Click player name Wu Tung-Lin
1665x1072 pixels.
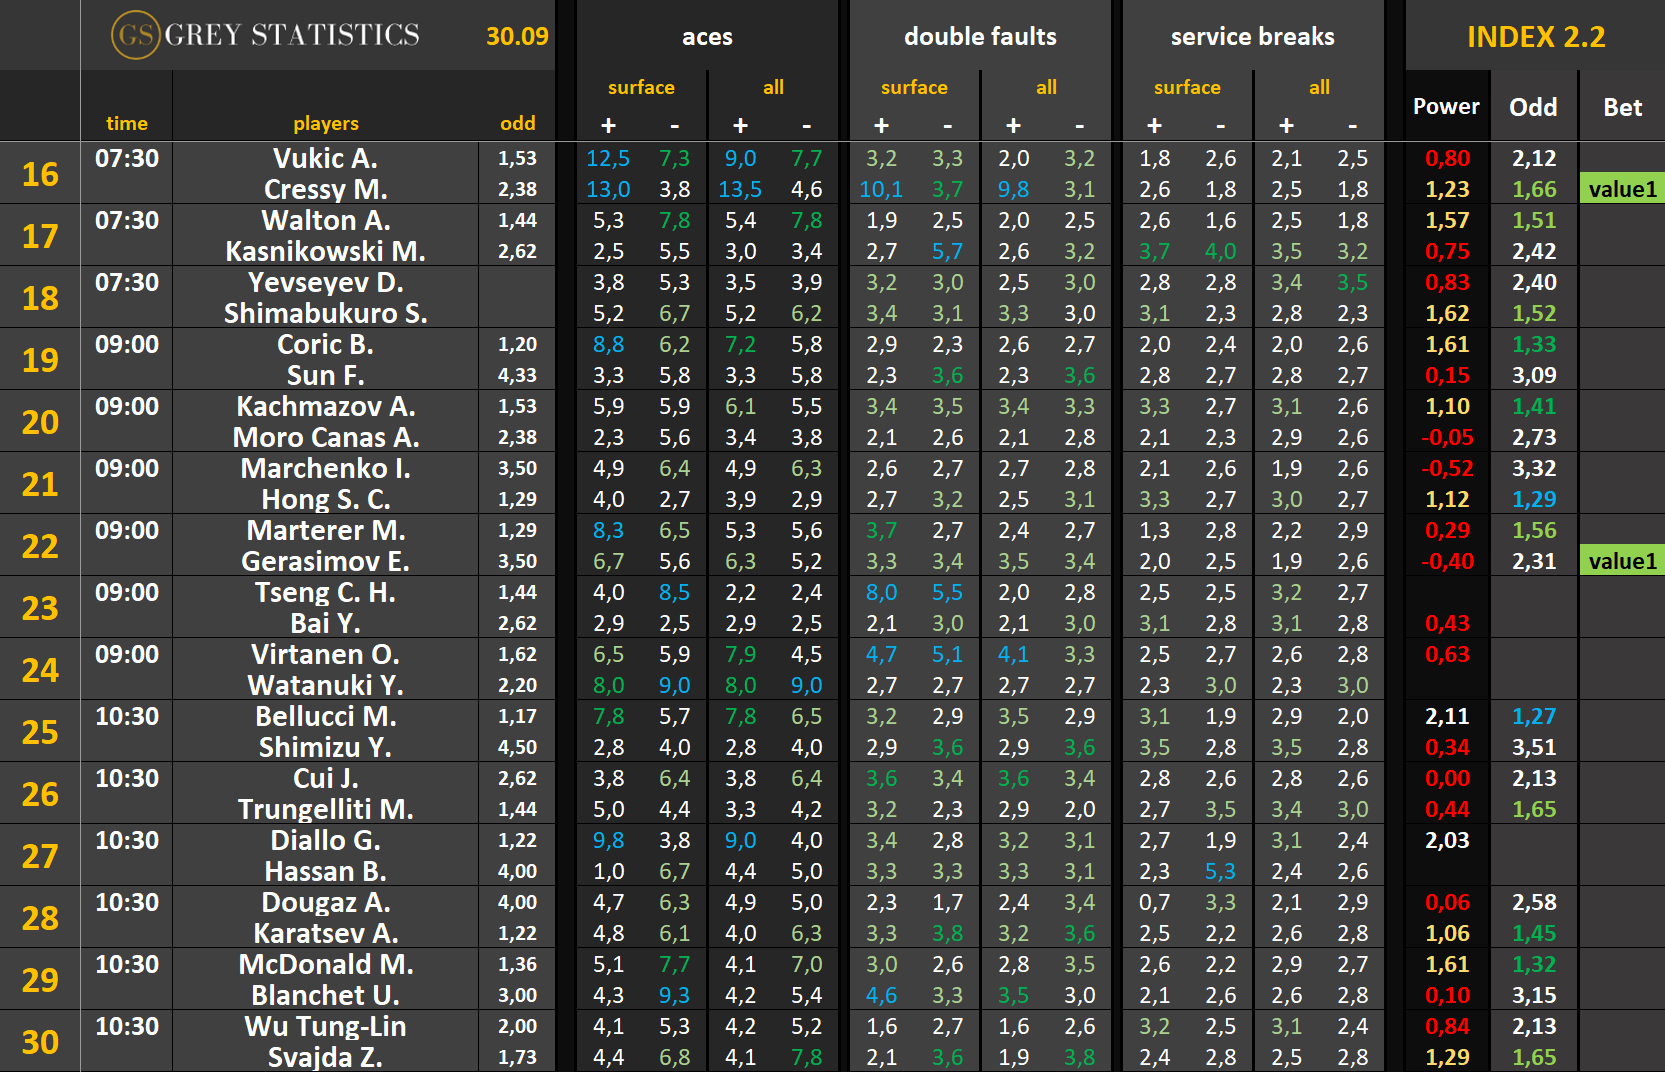click(326, 1026)
